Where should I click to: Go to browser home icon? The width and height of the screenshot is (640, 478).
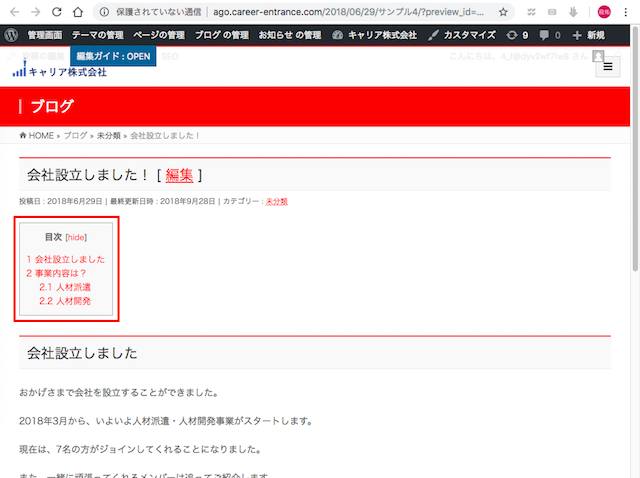[78, 12]
